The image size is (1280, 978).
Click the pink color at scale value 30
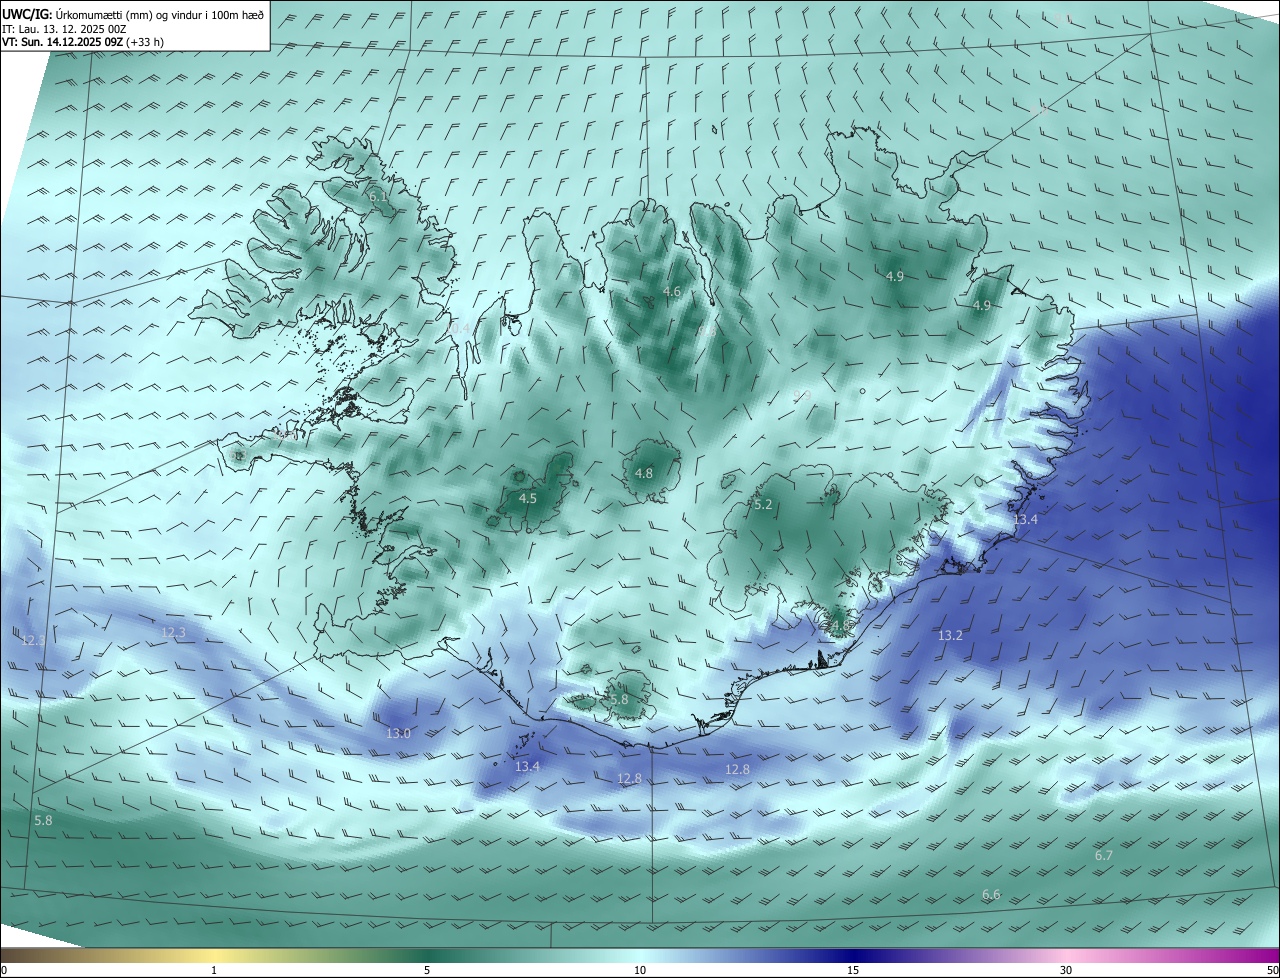(x=1066, y=956)
